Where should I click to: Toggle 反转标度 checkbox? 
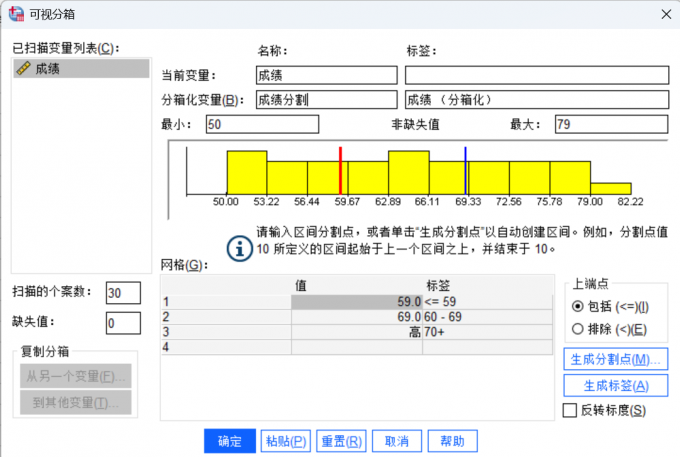point(569,410)
